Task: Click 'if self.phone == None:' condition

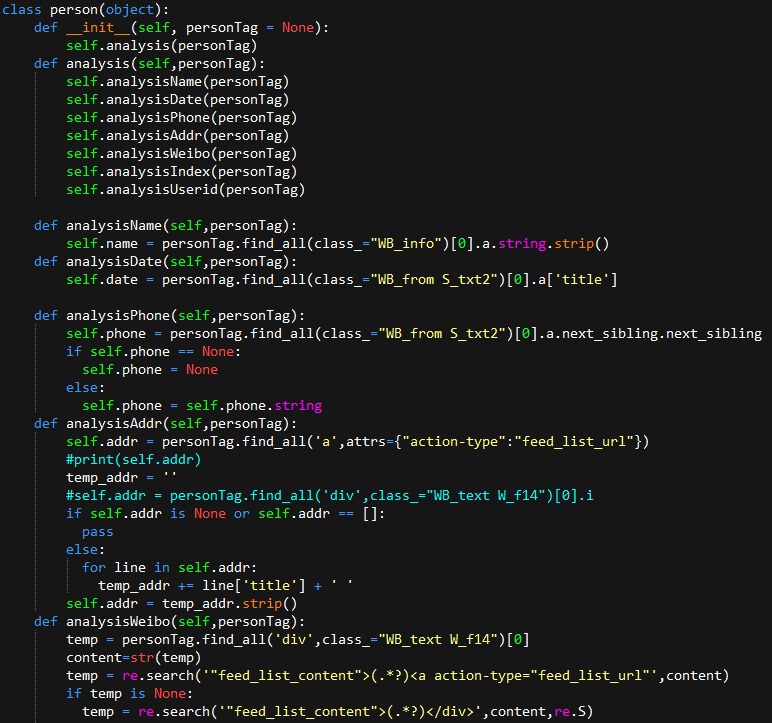Action: (153, 352)
